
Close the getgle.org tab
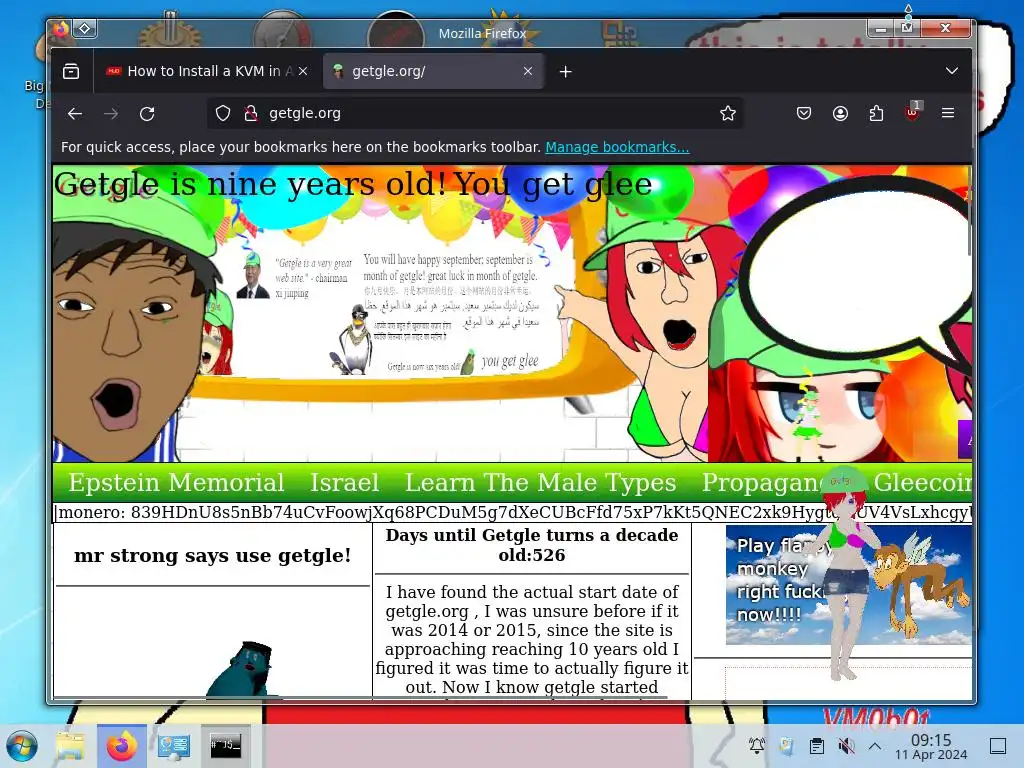[528, 71]
